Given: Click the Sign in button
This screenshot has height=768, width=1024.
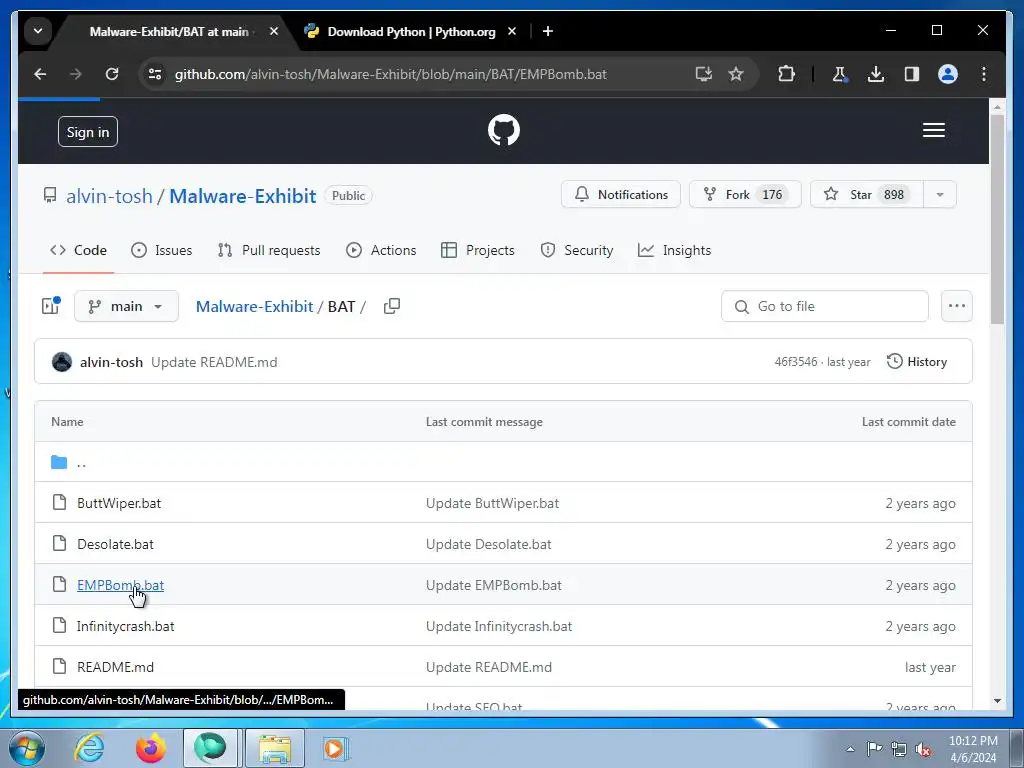Looking at the screenshot, I should pos(88,132).
